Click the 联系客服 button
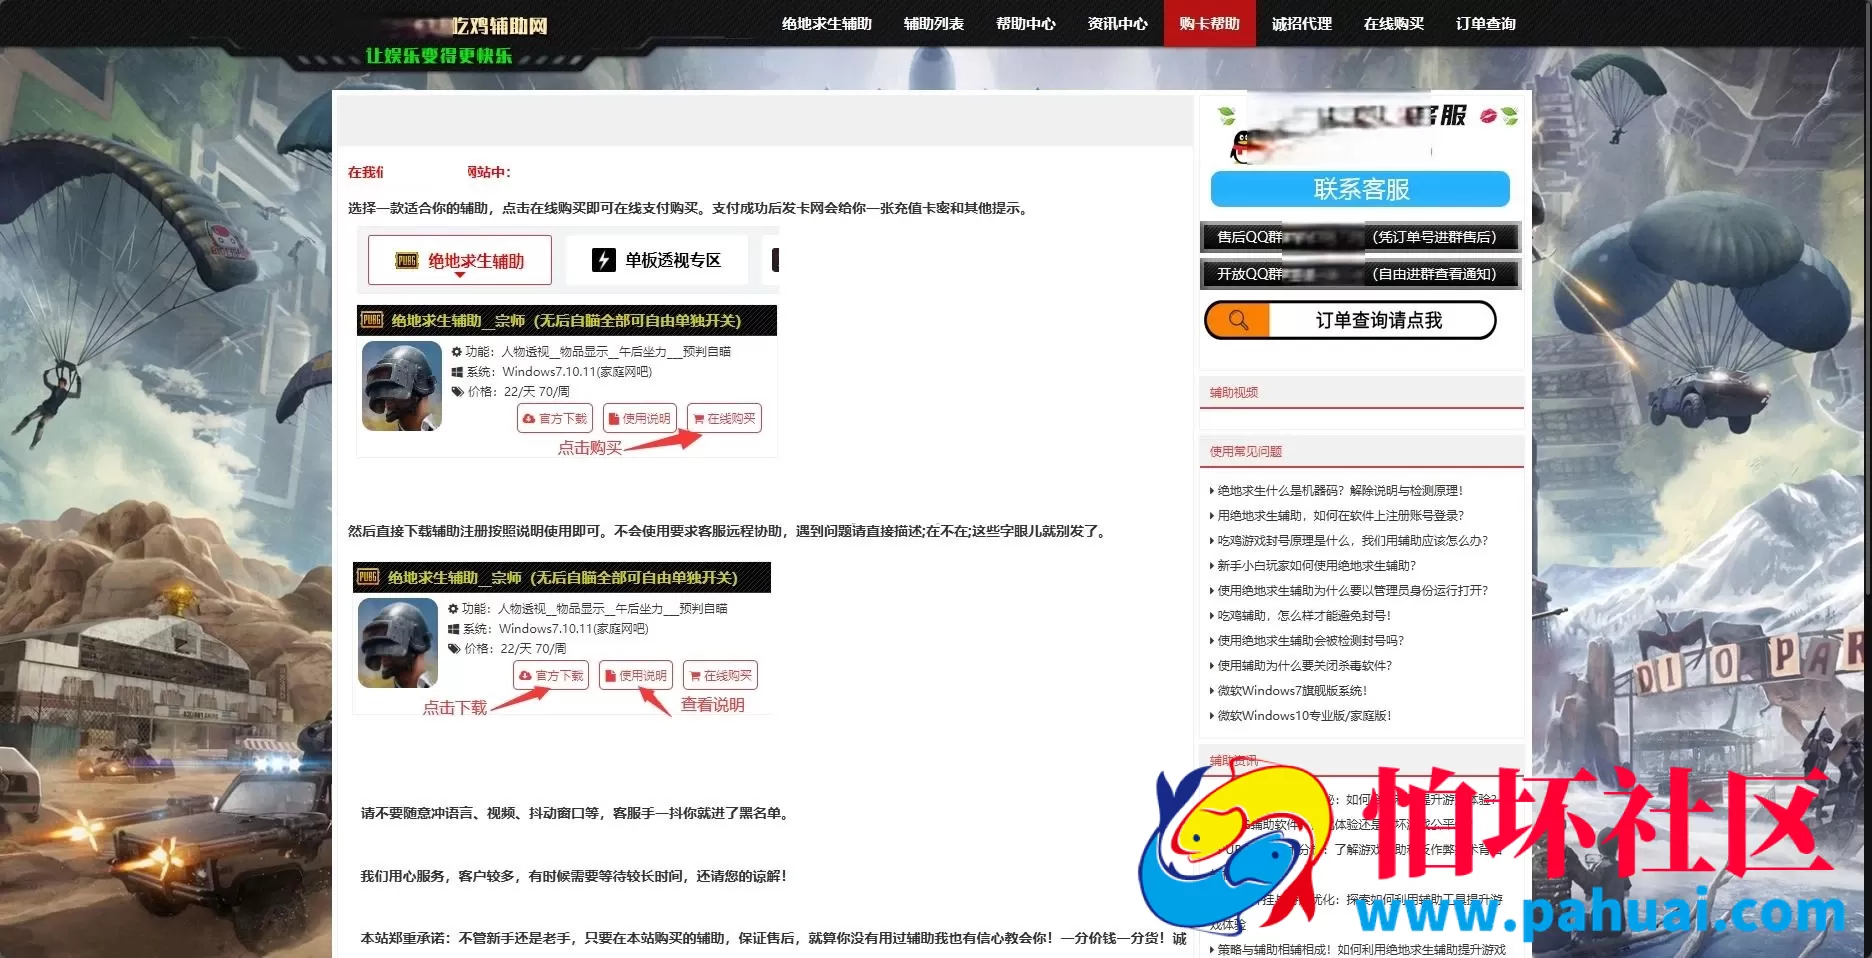1872x958 pixels. (x=1359, y=189)
